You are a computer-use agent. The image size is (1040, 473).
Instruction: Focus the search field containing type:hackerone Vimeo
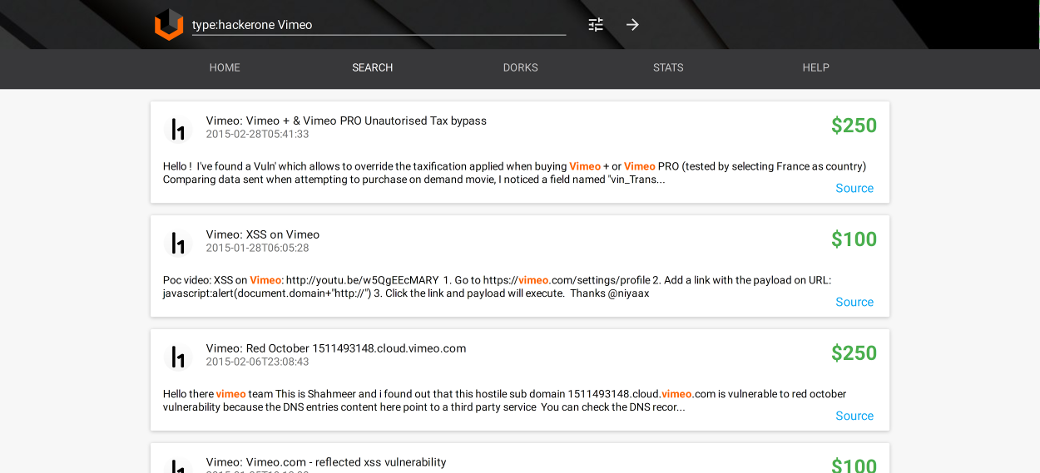[378, 25]
